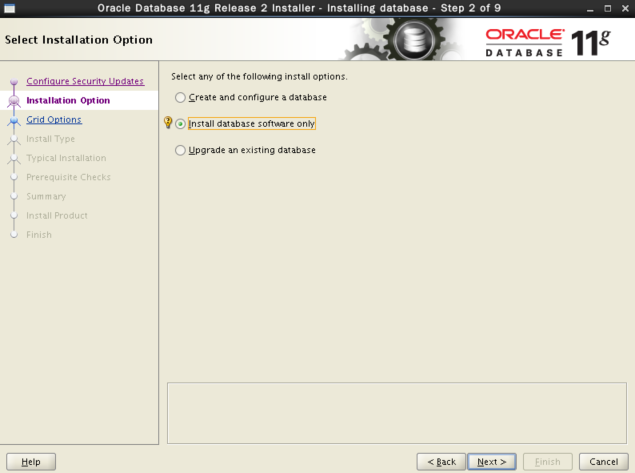Viewport: 635px width, 473px height.
Task: Choose Upgrade an existing database
Action: [x=180, y=150]
